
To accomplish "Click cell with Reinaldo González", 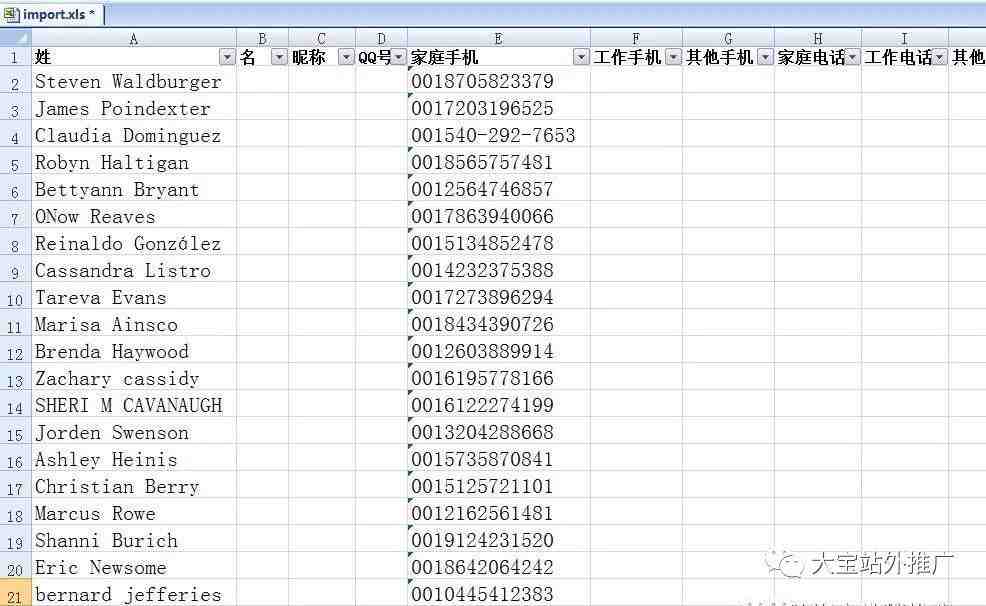I will coord(134,244).
